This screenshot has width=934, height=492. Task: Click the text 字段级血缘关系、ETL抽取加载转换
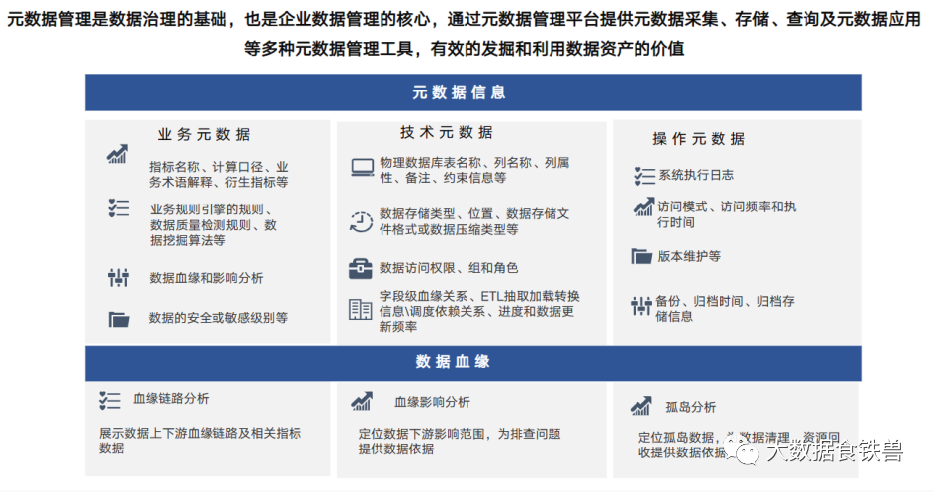pos(480,312)
